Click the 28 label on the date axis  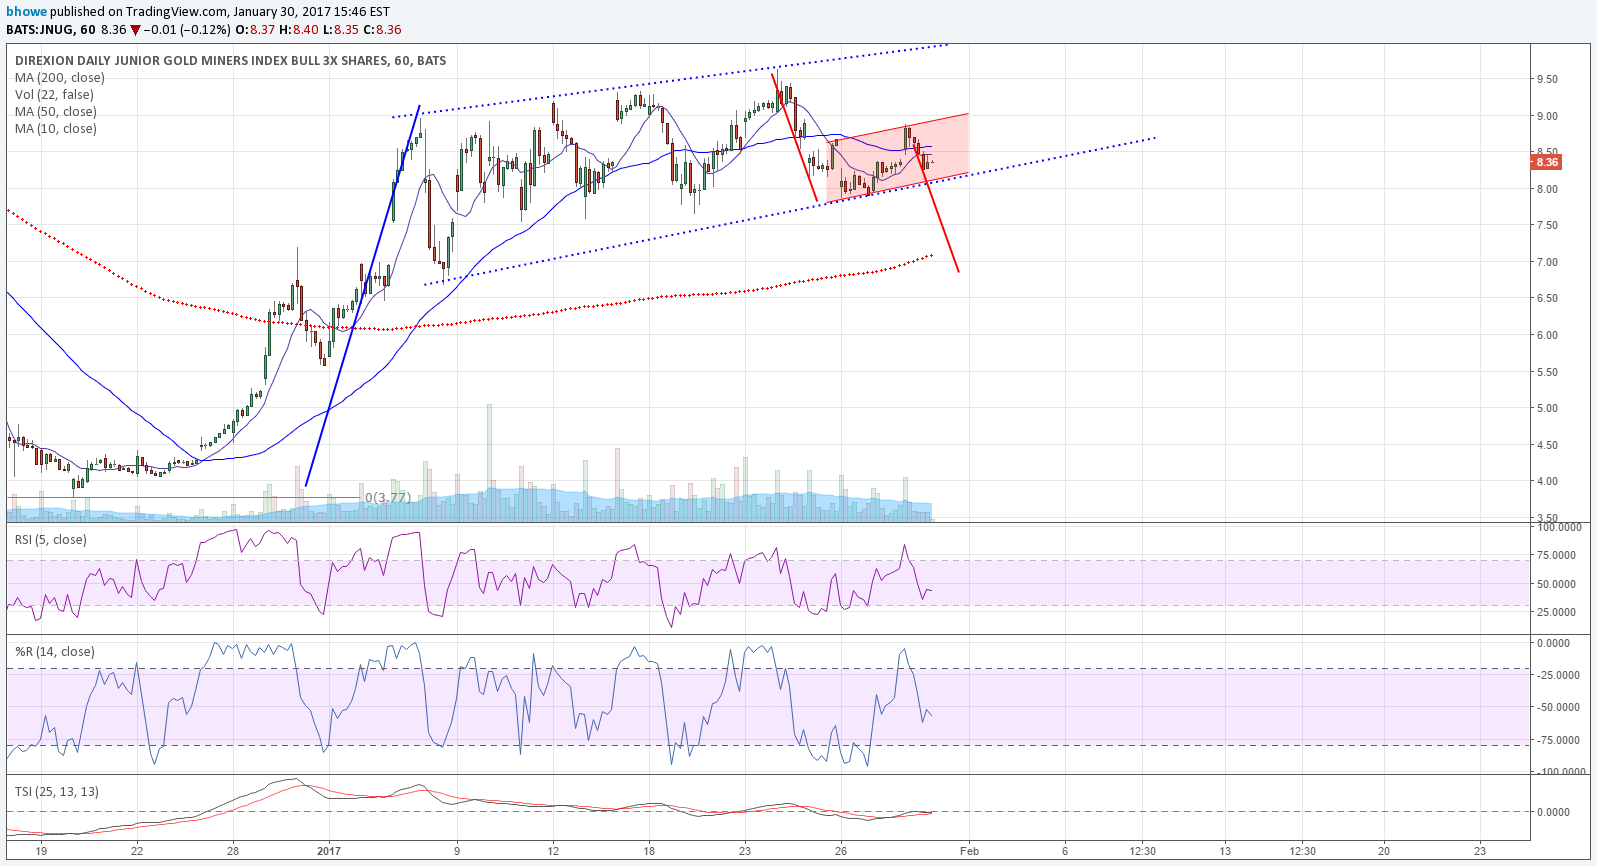pos(233,851)
